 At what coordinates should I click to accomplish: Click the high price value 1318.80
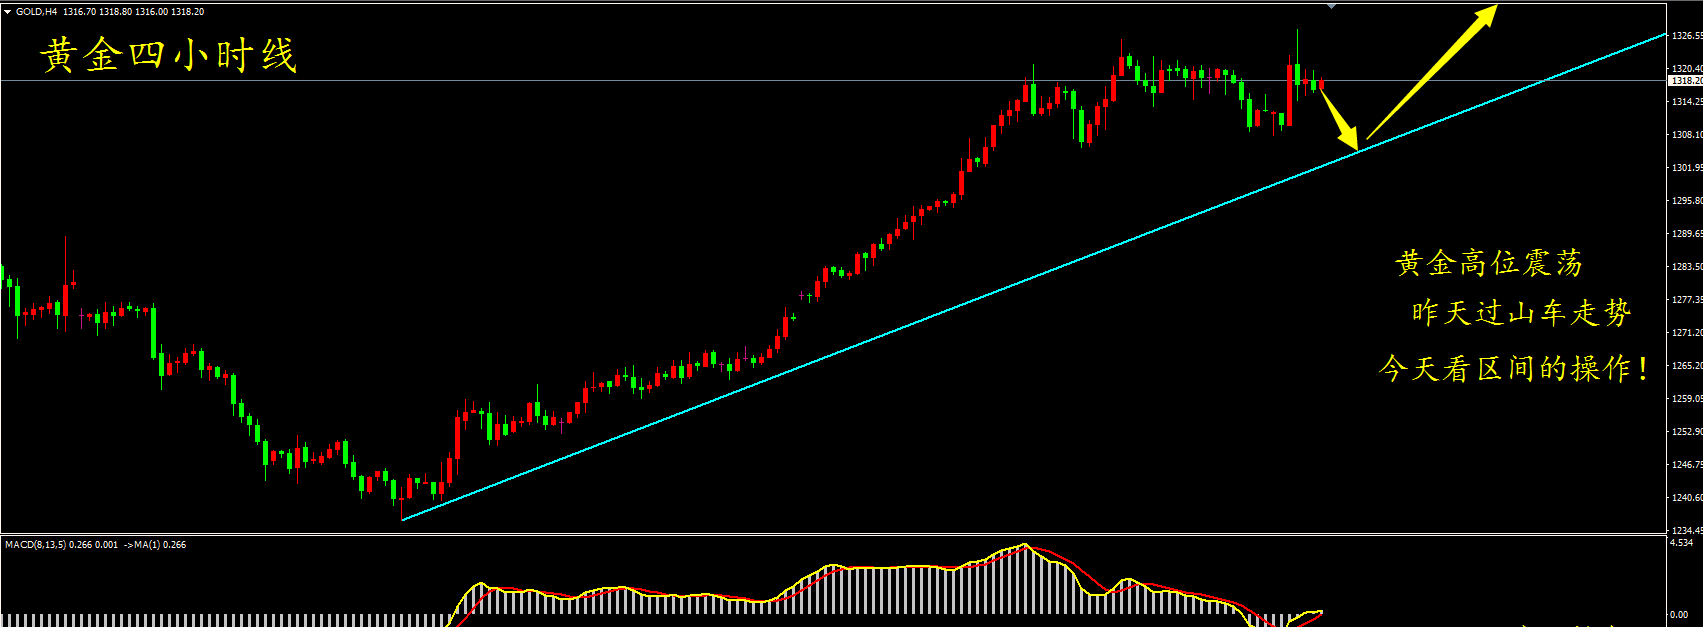pyautogui.click(x=115, y=12)
